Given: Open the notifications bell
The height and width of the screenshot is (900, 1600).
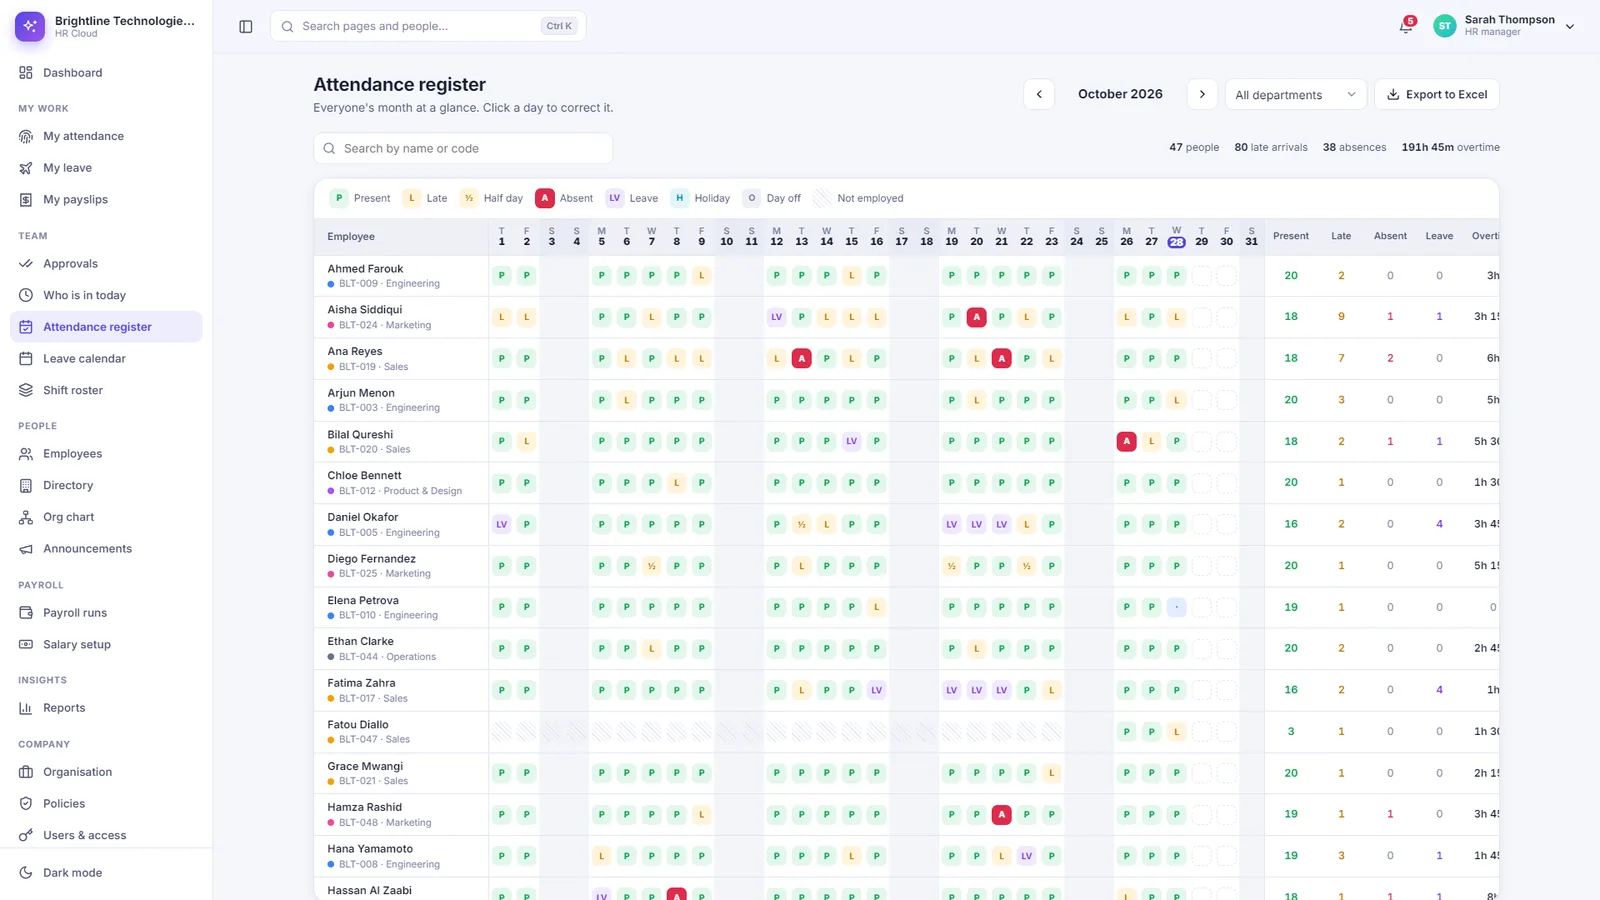Looking at the screenshot, I should [x=1406, y=27].
